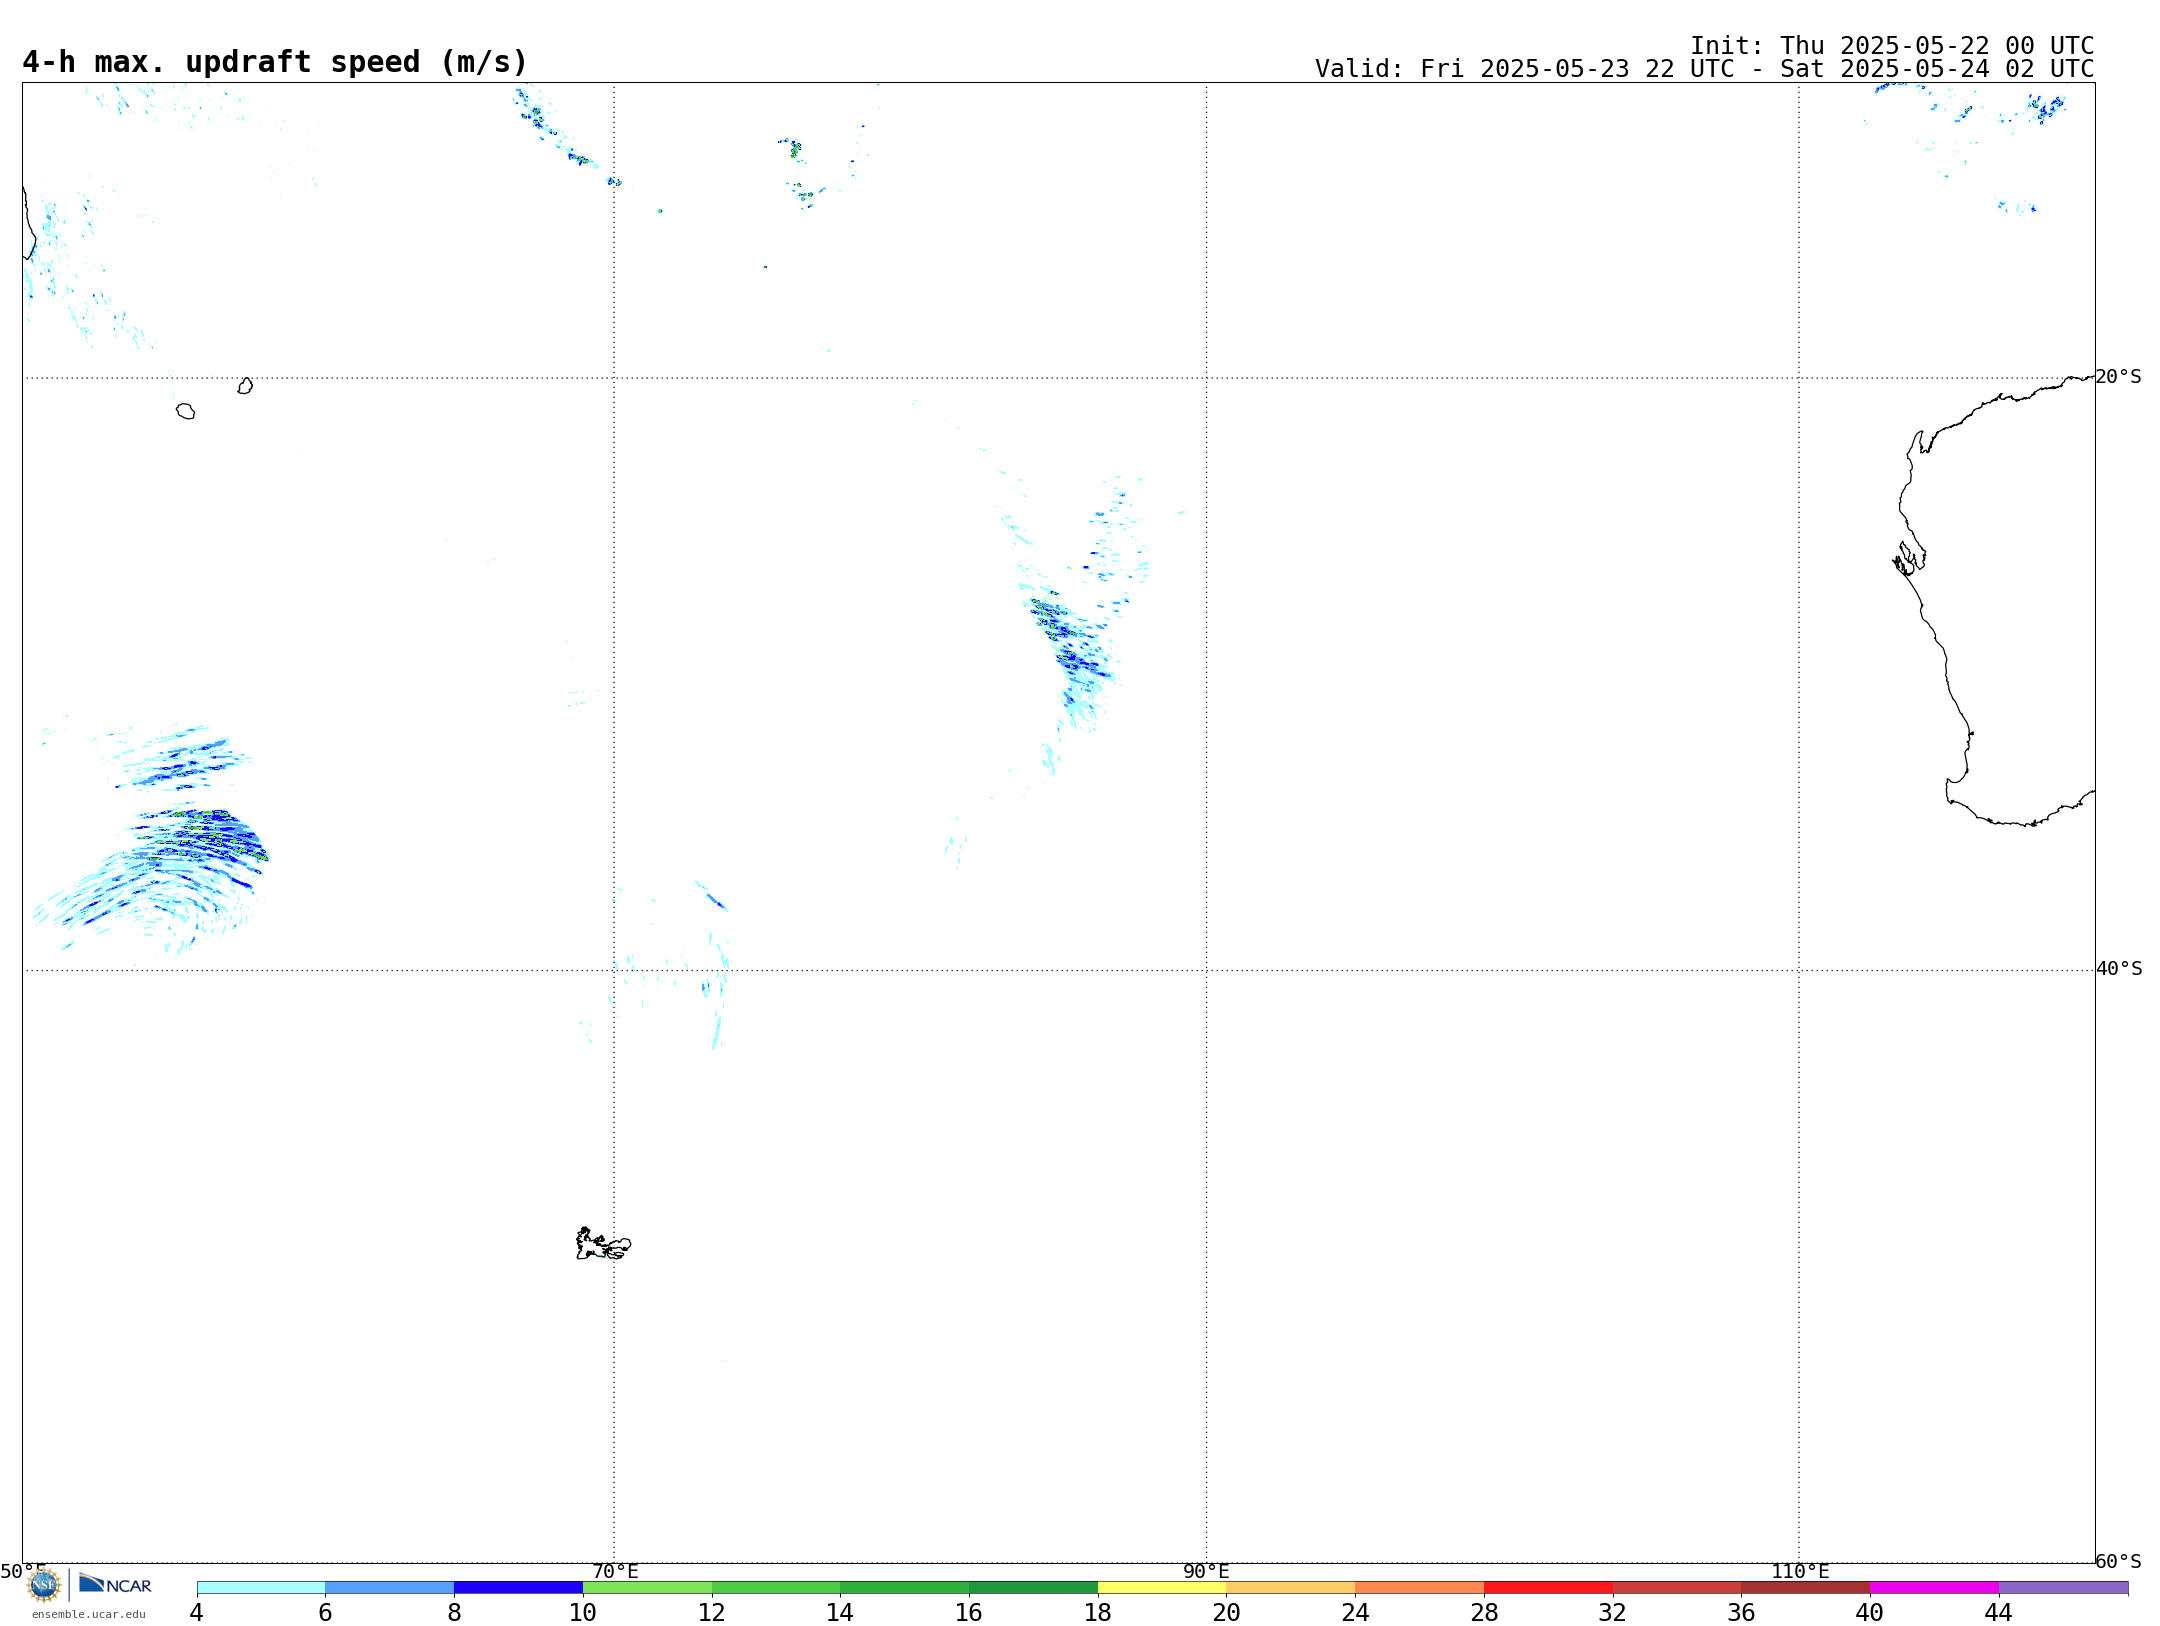Open the ensemble.ucar.edu text link
Viewport: 2160px width, 1626px height.
[89, 1614]
